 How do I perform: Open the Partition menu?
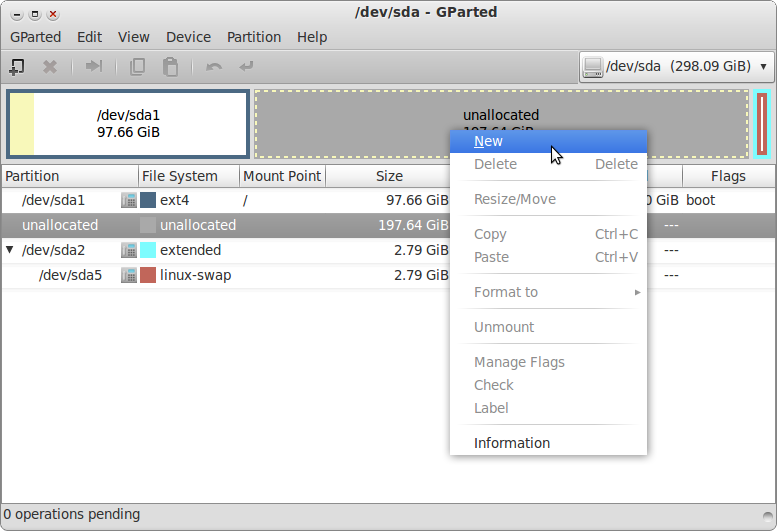254,37
